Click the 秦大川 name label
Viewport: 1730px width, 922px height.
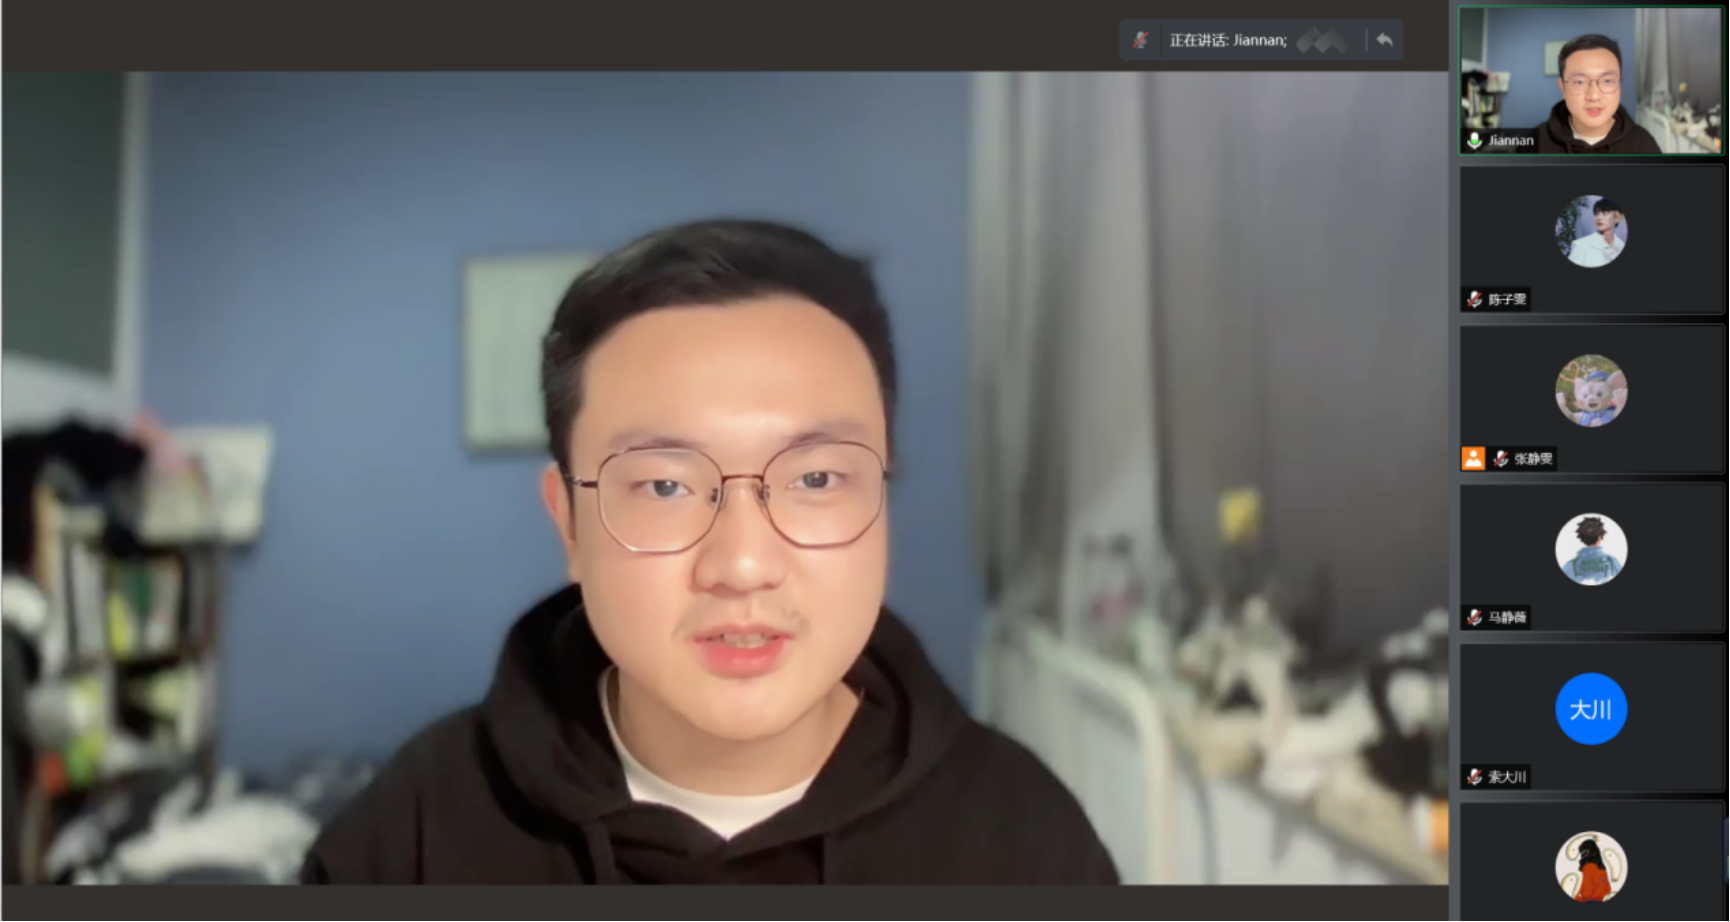(1507, 776)
